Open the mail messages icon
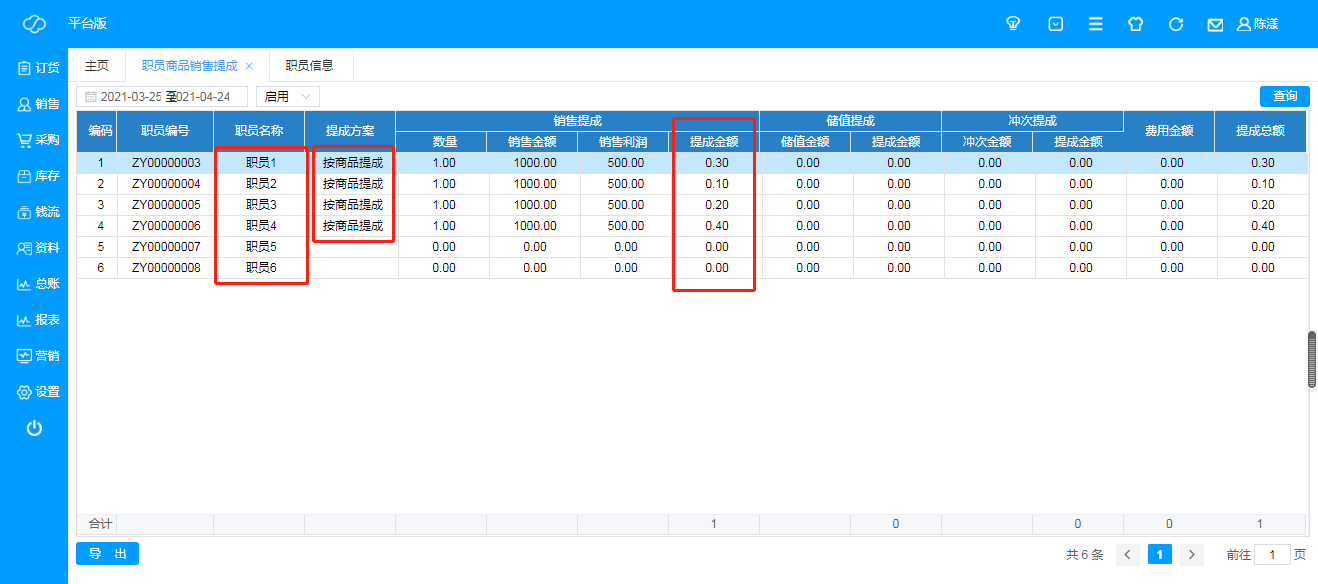This screenshot has width=1318, height=584. coord(1215,24)
